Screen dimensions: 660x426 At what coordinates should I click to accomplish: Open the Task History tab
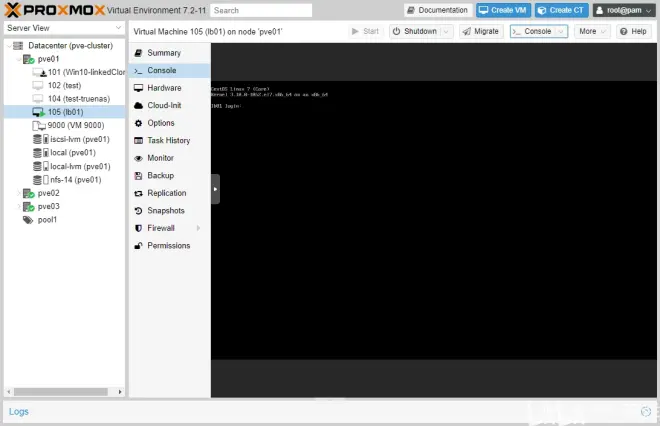click(x=170, y=141)
